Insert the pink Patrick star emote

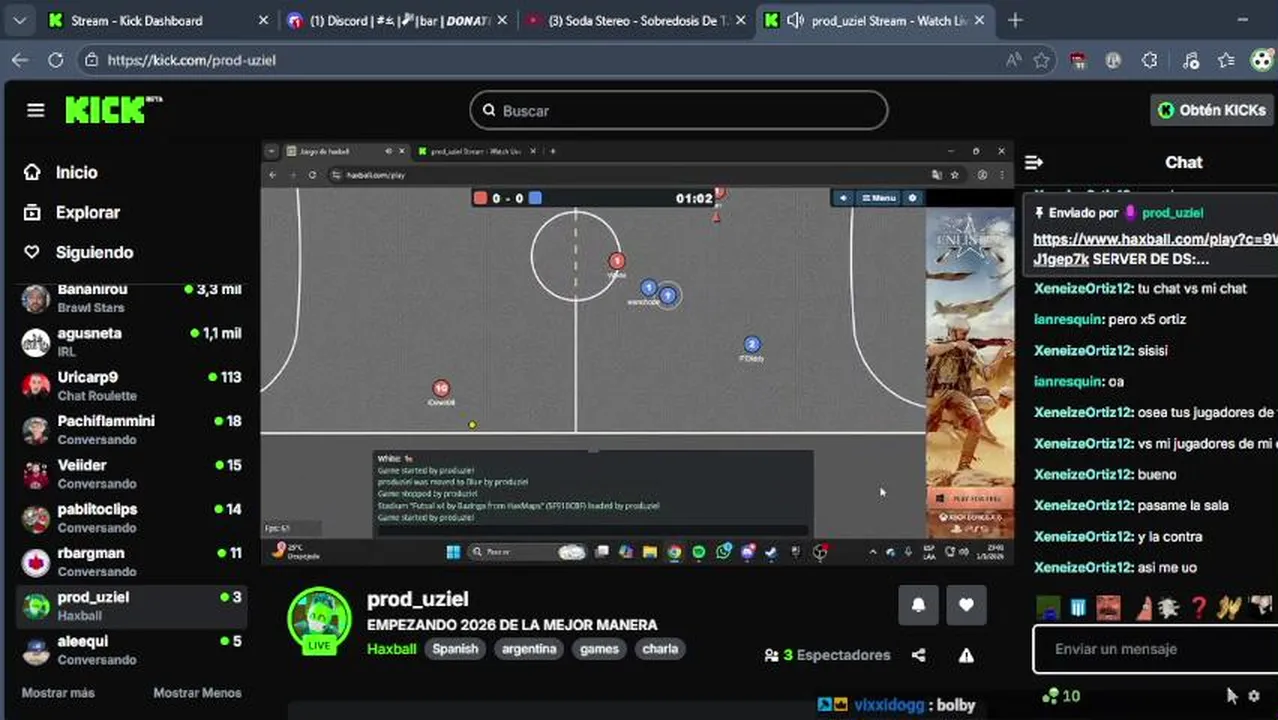(1144, 606)
